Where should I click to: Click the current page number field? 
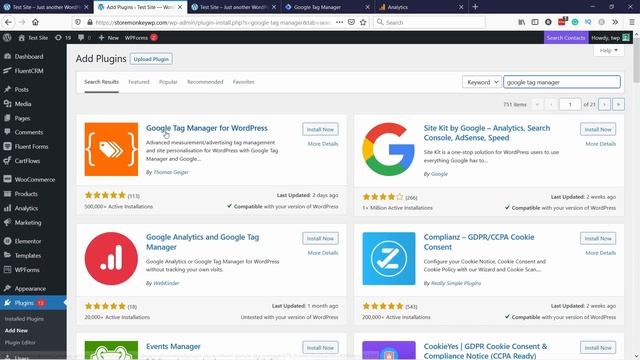pyautogui.click(x=570, y=104)
